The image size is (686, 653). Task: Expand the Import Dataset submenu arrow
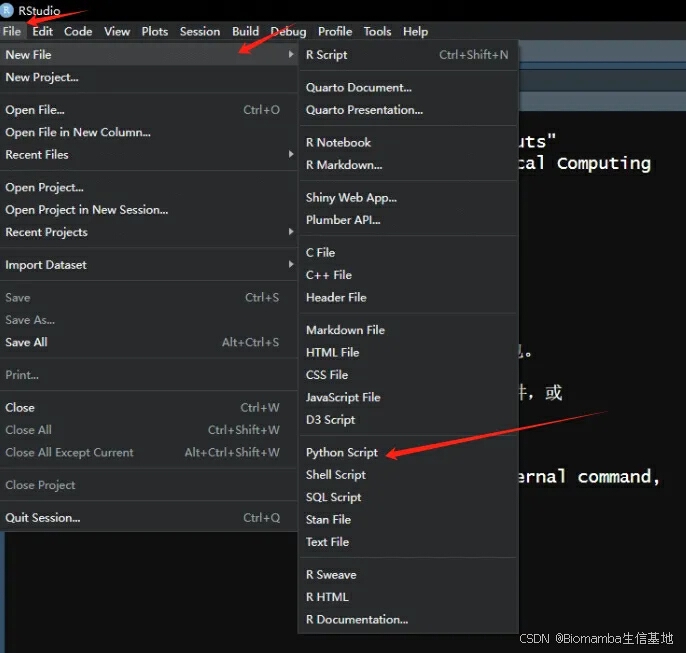(290, 265)
